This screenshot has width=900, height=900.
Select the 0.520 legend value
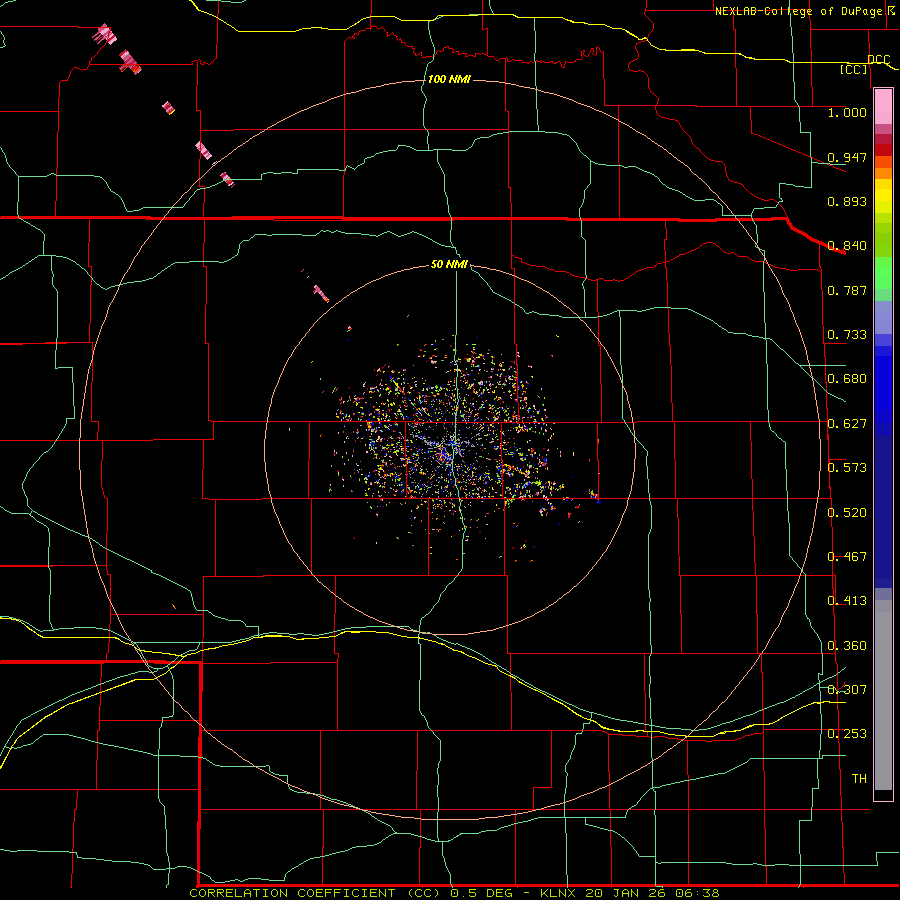click(847, 513)
